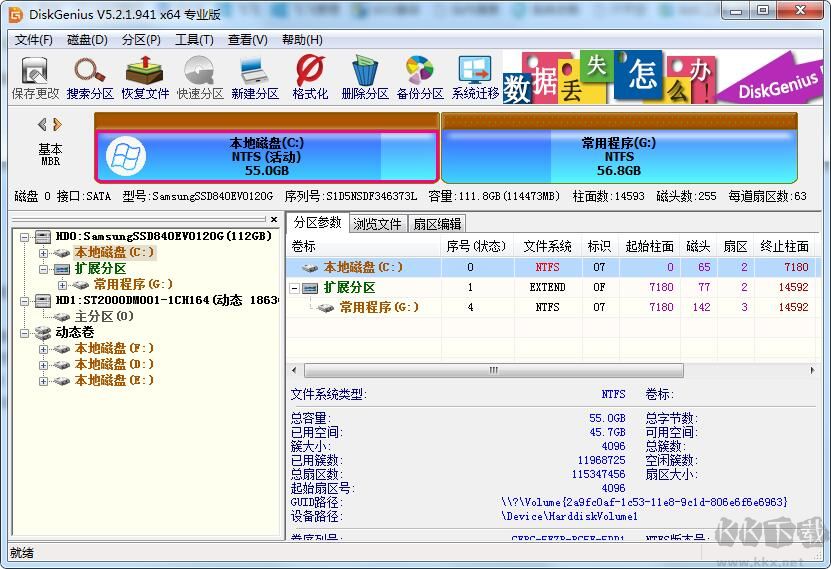
Task: Expand 本地磁盘 (C:) in the tree
Action: pyautogui.click(x=43, y=253)
